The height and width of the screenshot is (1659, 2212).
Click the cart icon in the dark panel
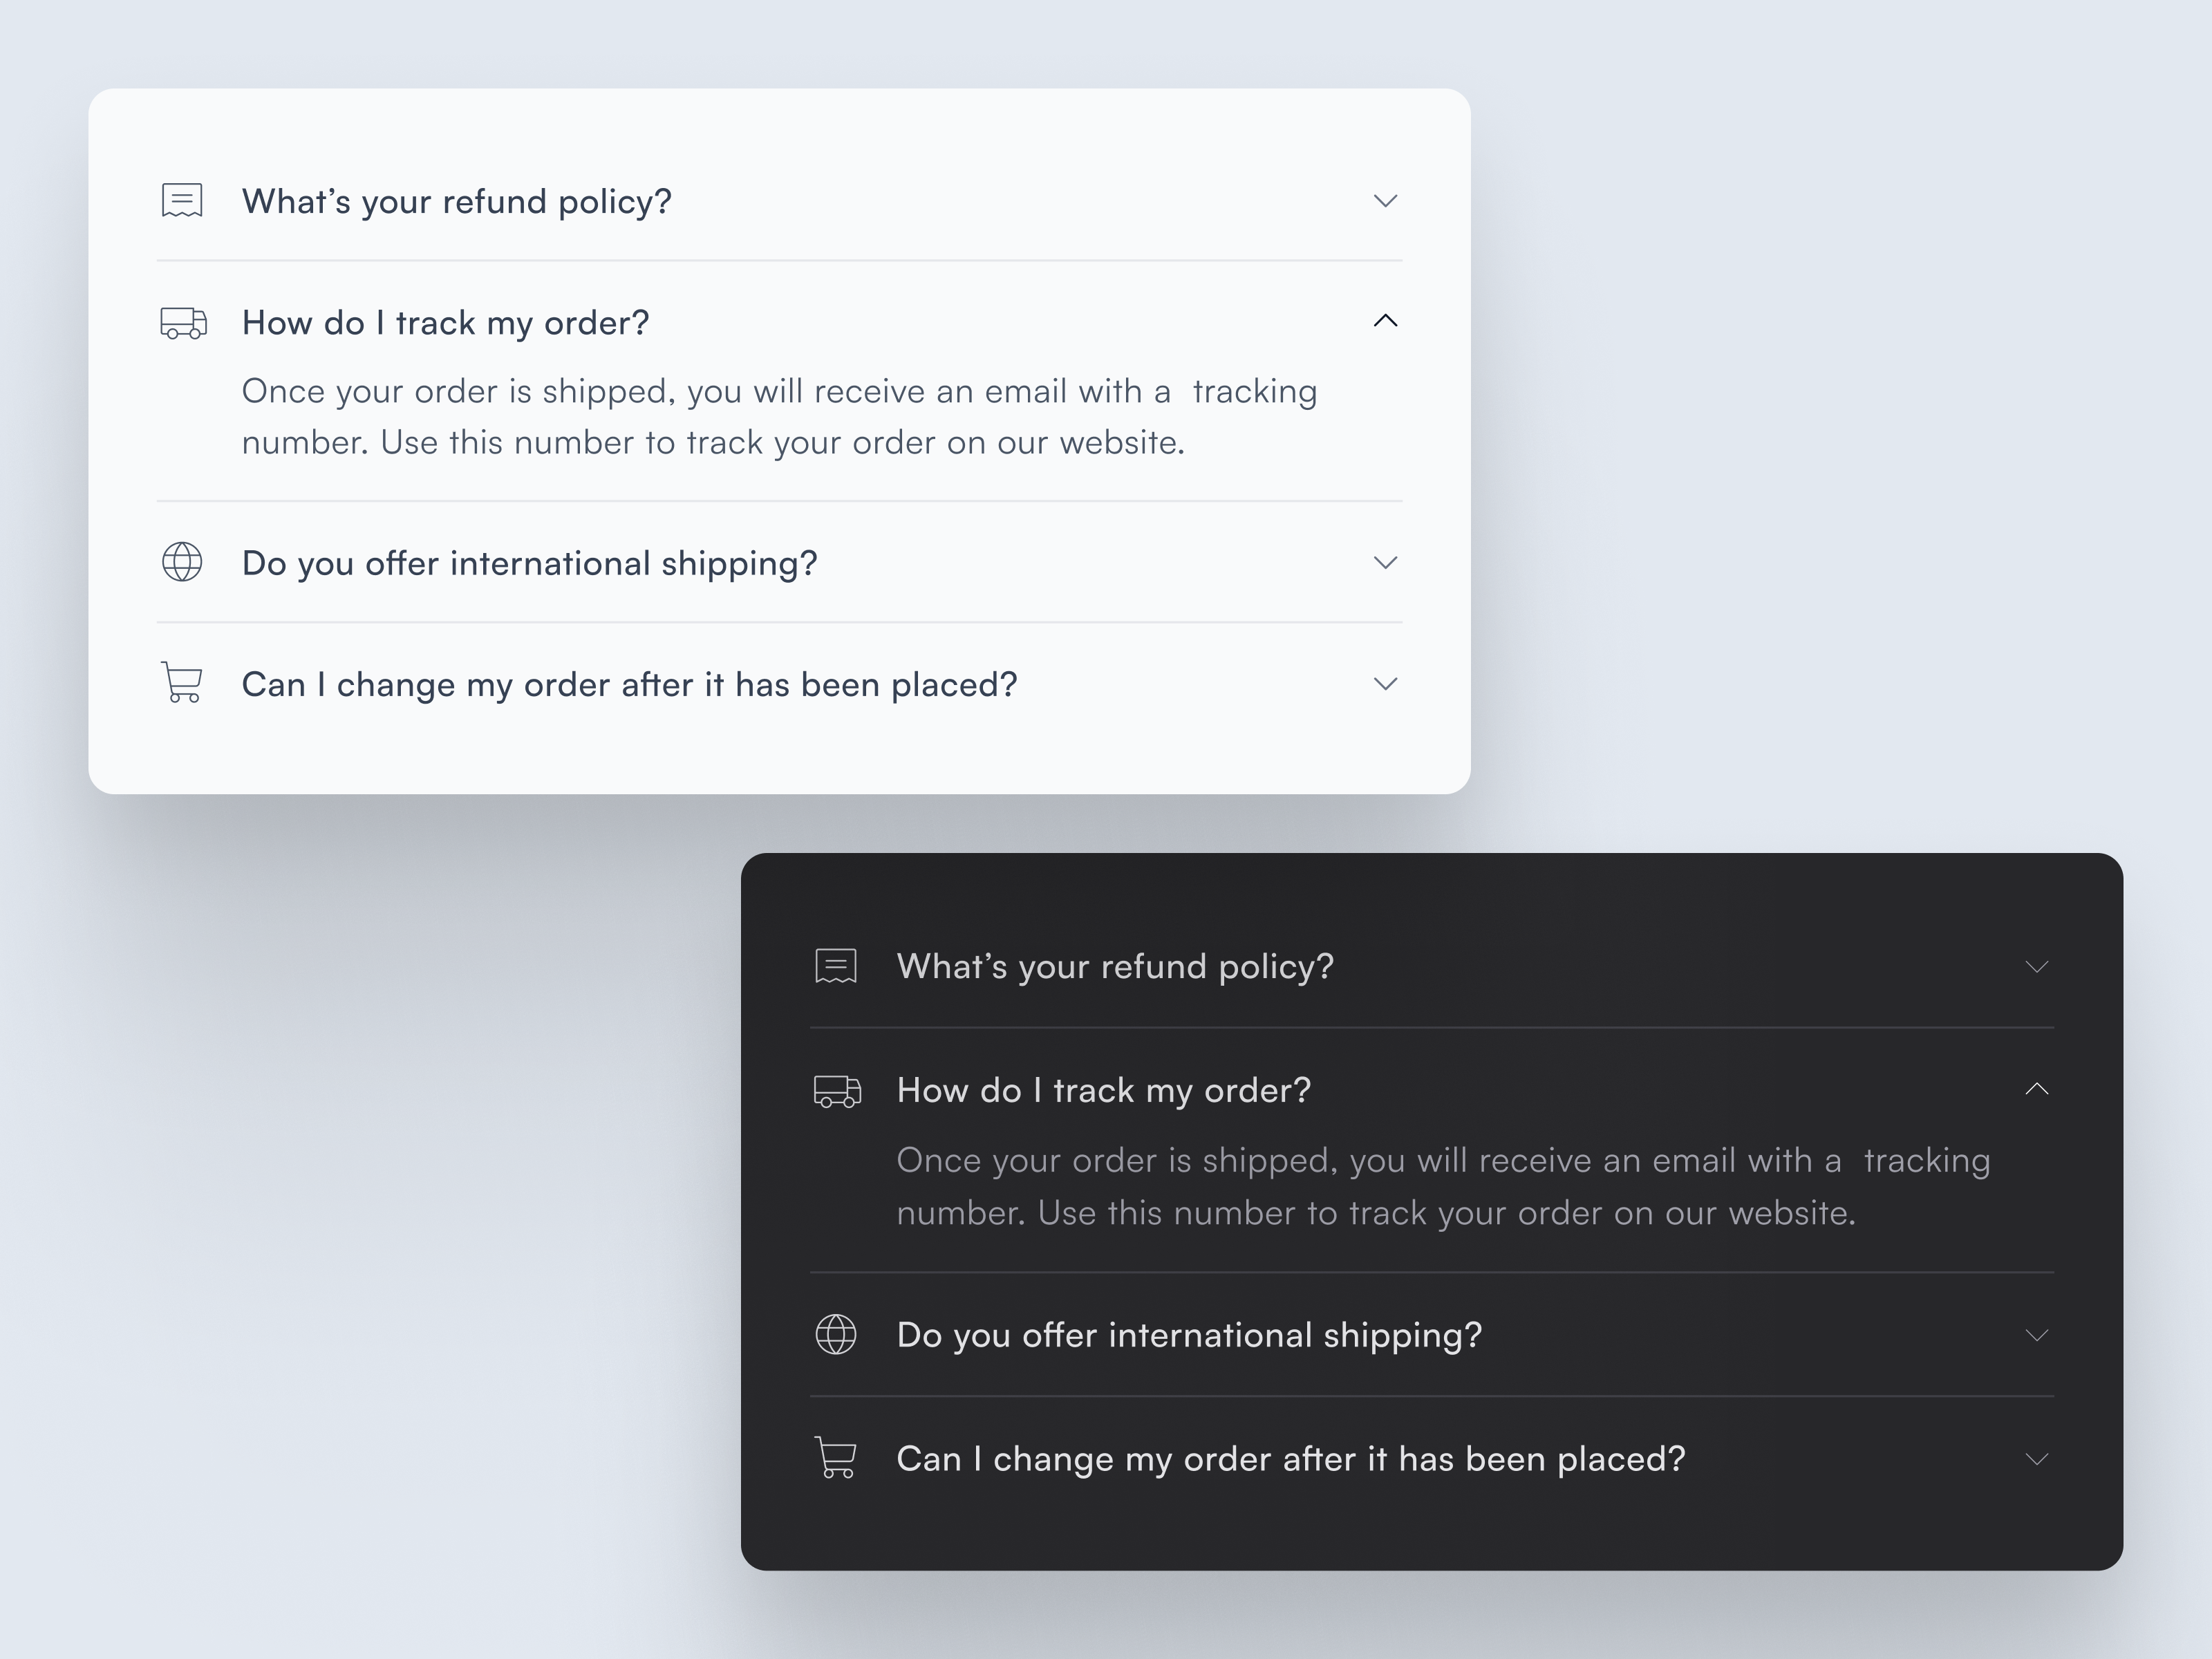coord(836,1458)
